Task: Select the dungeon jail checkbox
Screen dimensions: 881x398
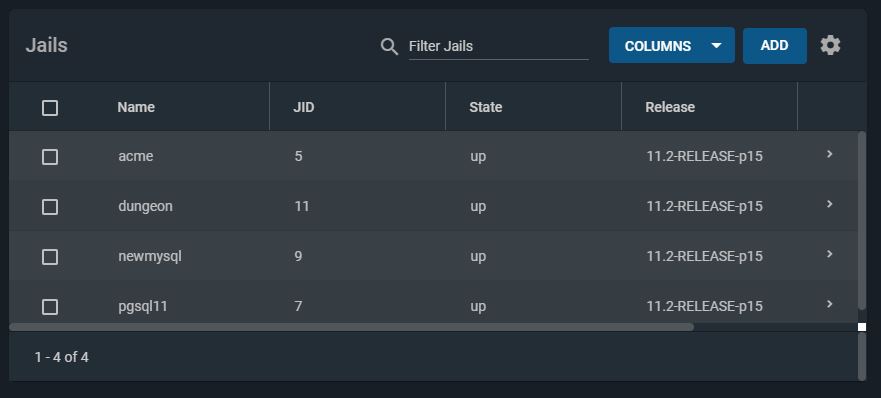Action: 50,207
